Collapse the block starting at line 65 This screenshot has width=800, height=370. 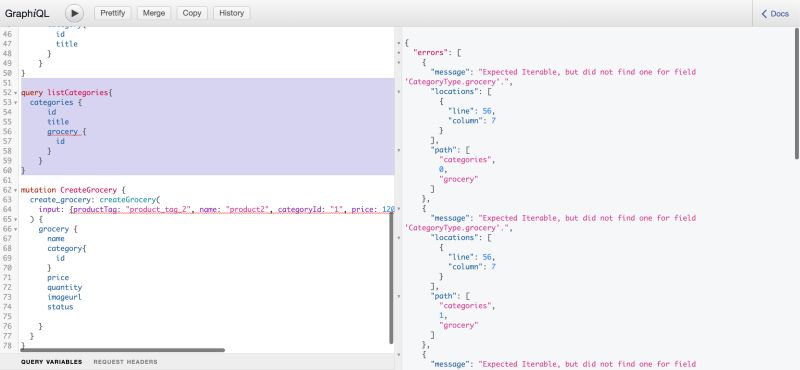[x=15, y=219]
